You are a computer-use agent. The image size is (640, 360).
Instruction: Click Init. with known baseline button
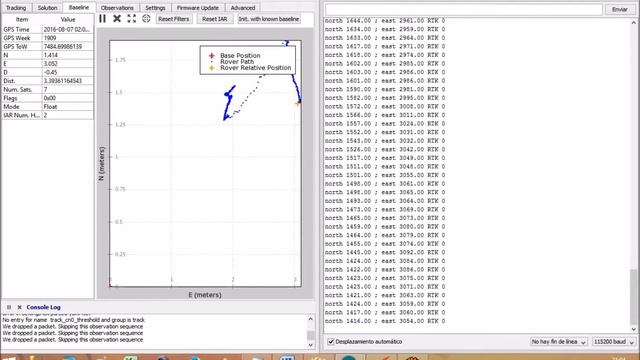pyautogui.click(x=269, y=19)
